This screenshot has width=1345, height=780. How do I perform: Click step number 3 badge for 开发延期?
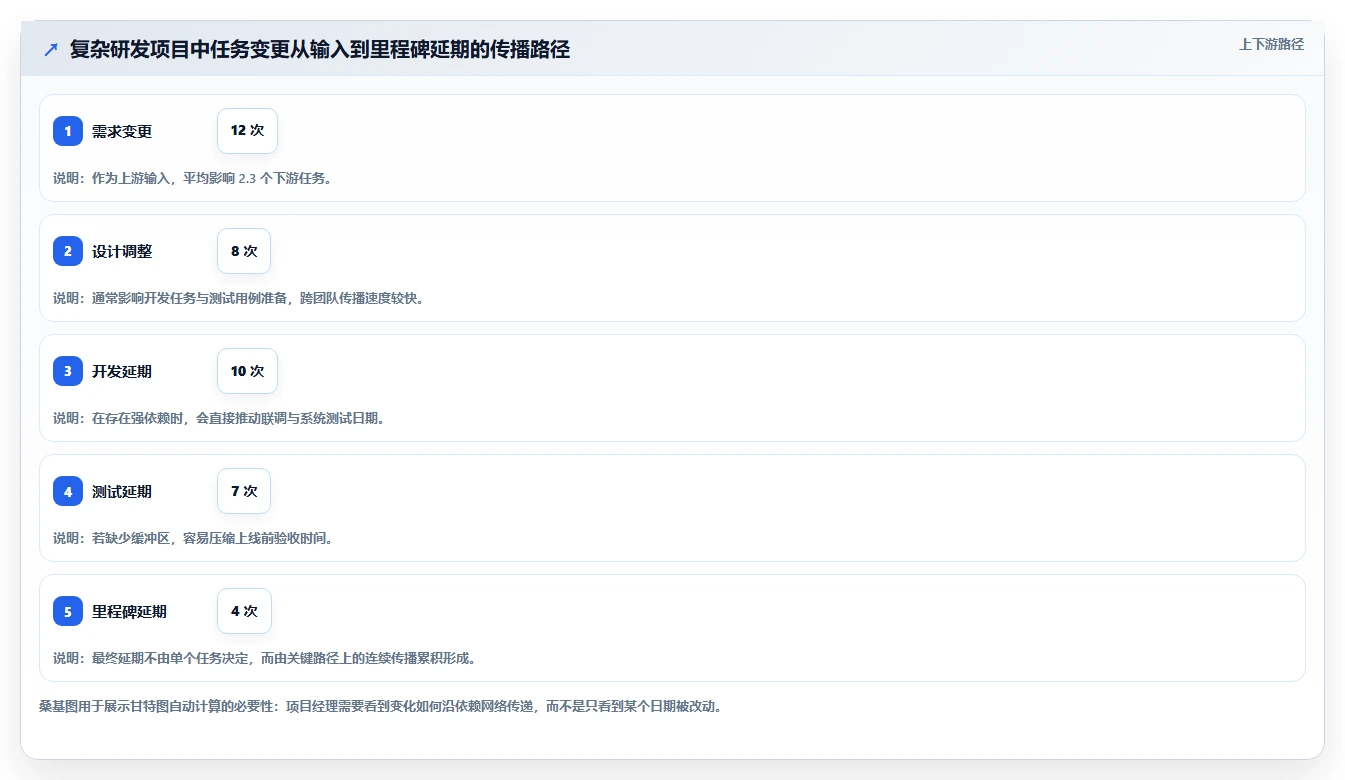point(68,371)
